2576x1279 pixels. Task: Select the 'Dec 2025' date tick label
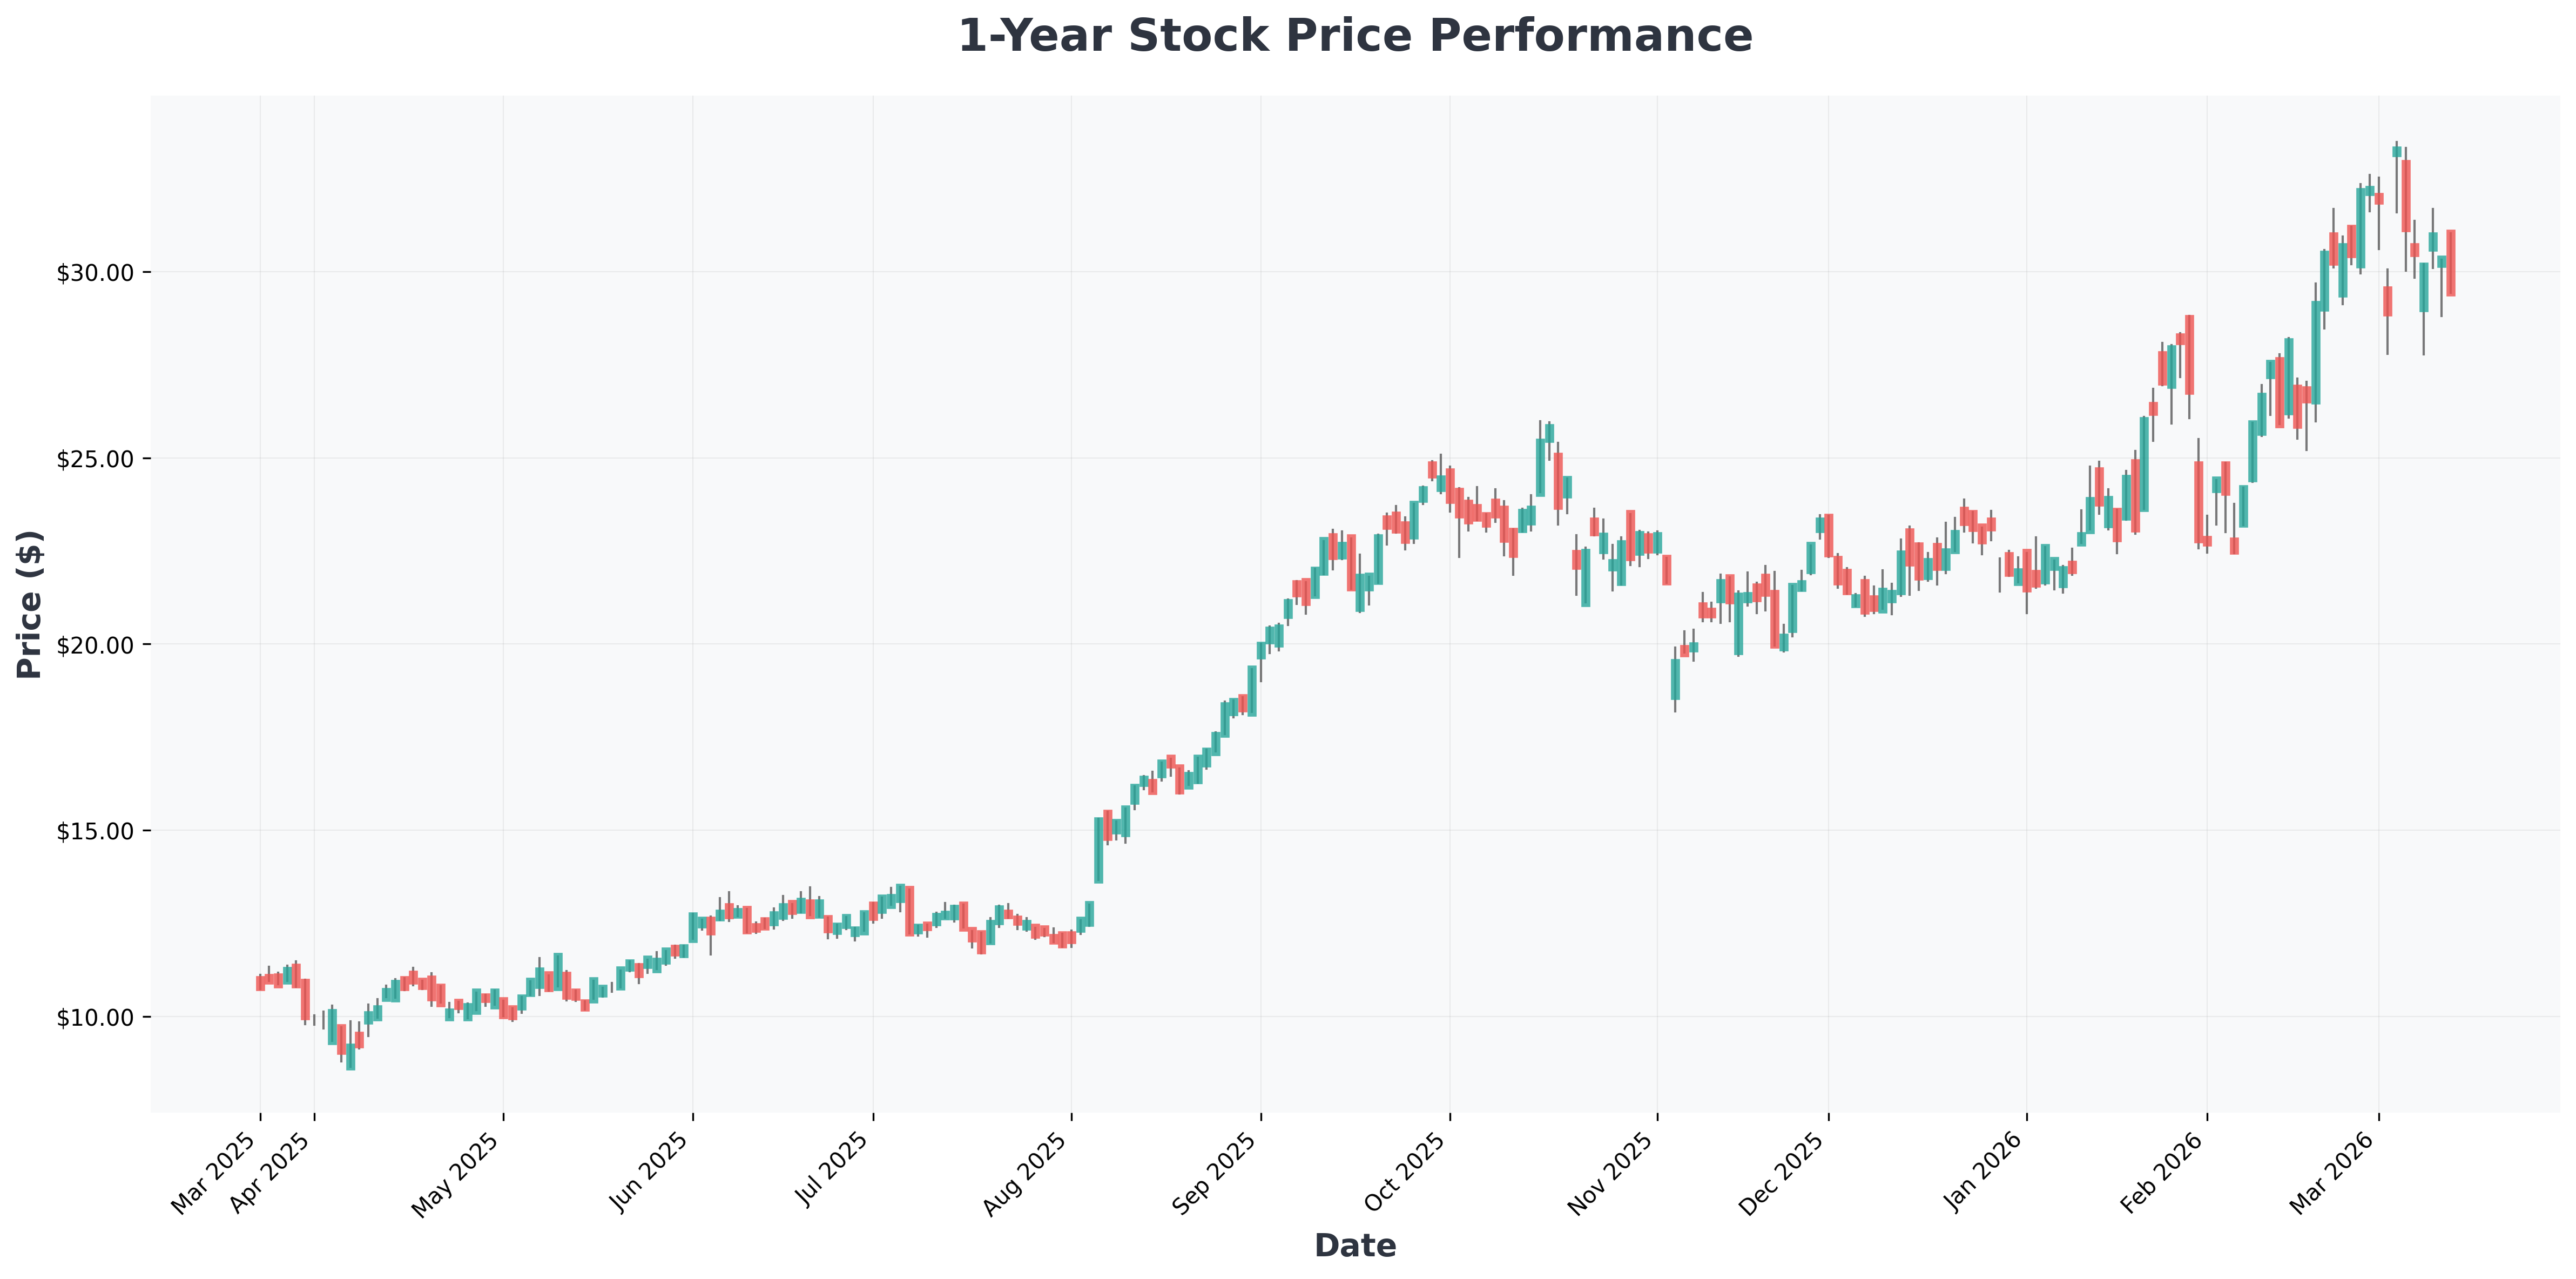[1784, 1172]
